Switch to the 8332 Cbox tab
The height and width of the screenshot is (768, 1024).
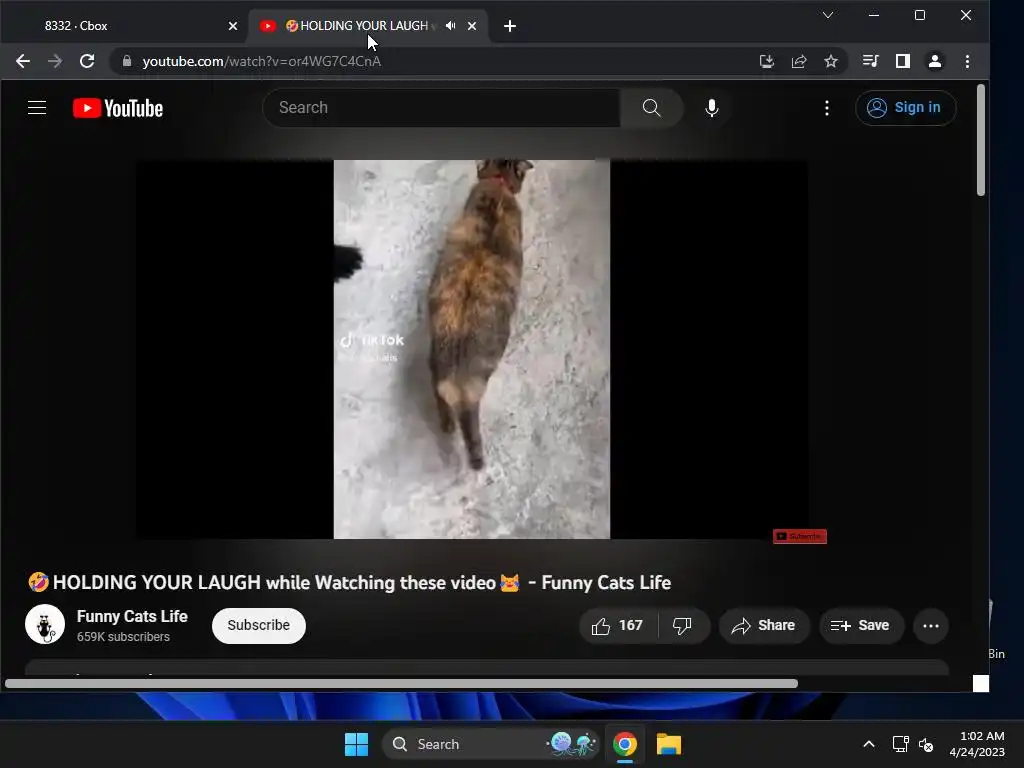click(123, 26)
